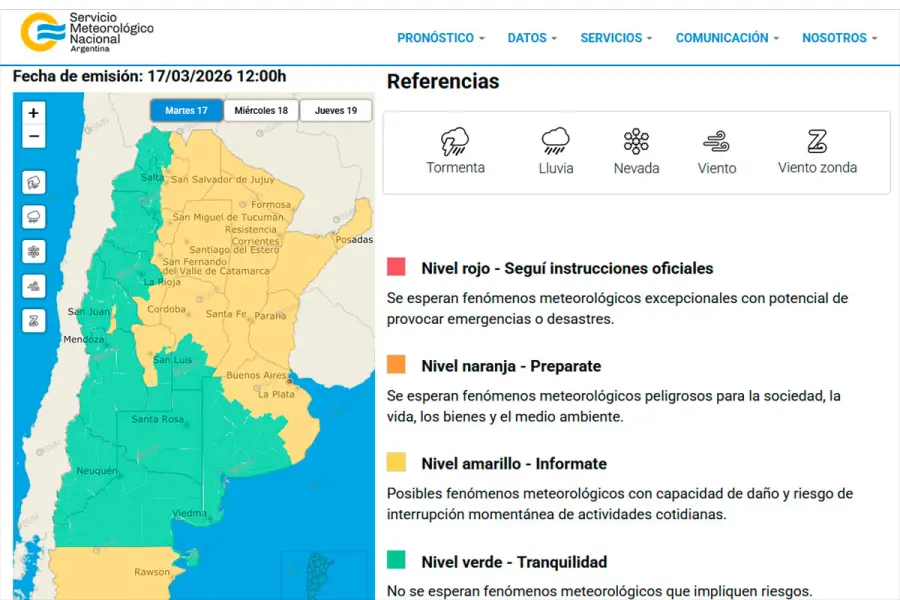This screenshot has width=900, height=600.
Task: Click the Lluvia icon in Referencias
Action: tap(555, 141)
